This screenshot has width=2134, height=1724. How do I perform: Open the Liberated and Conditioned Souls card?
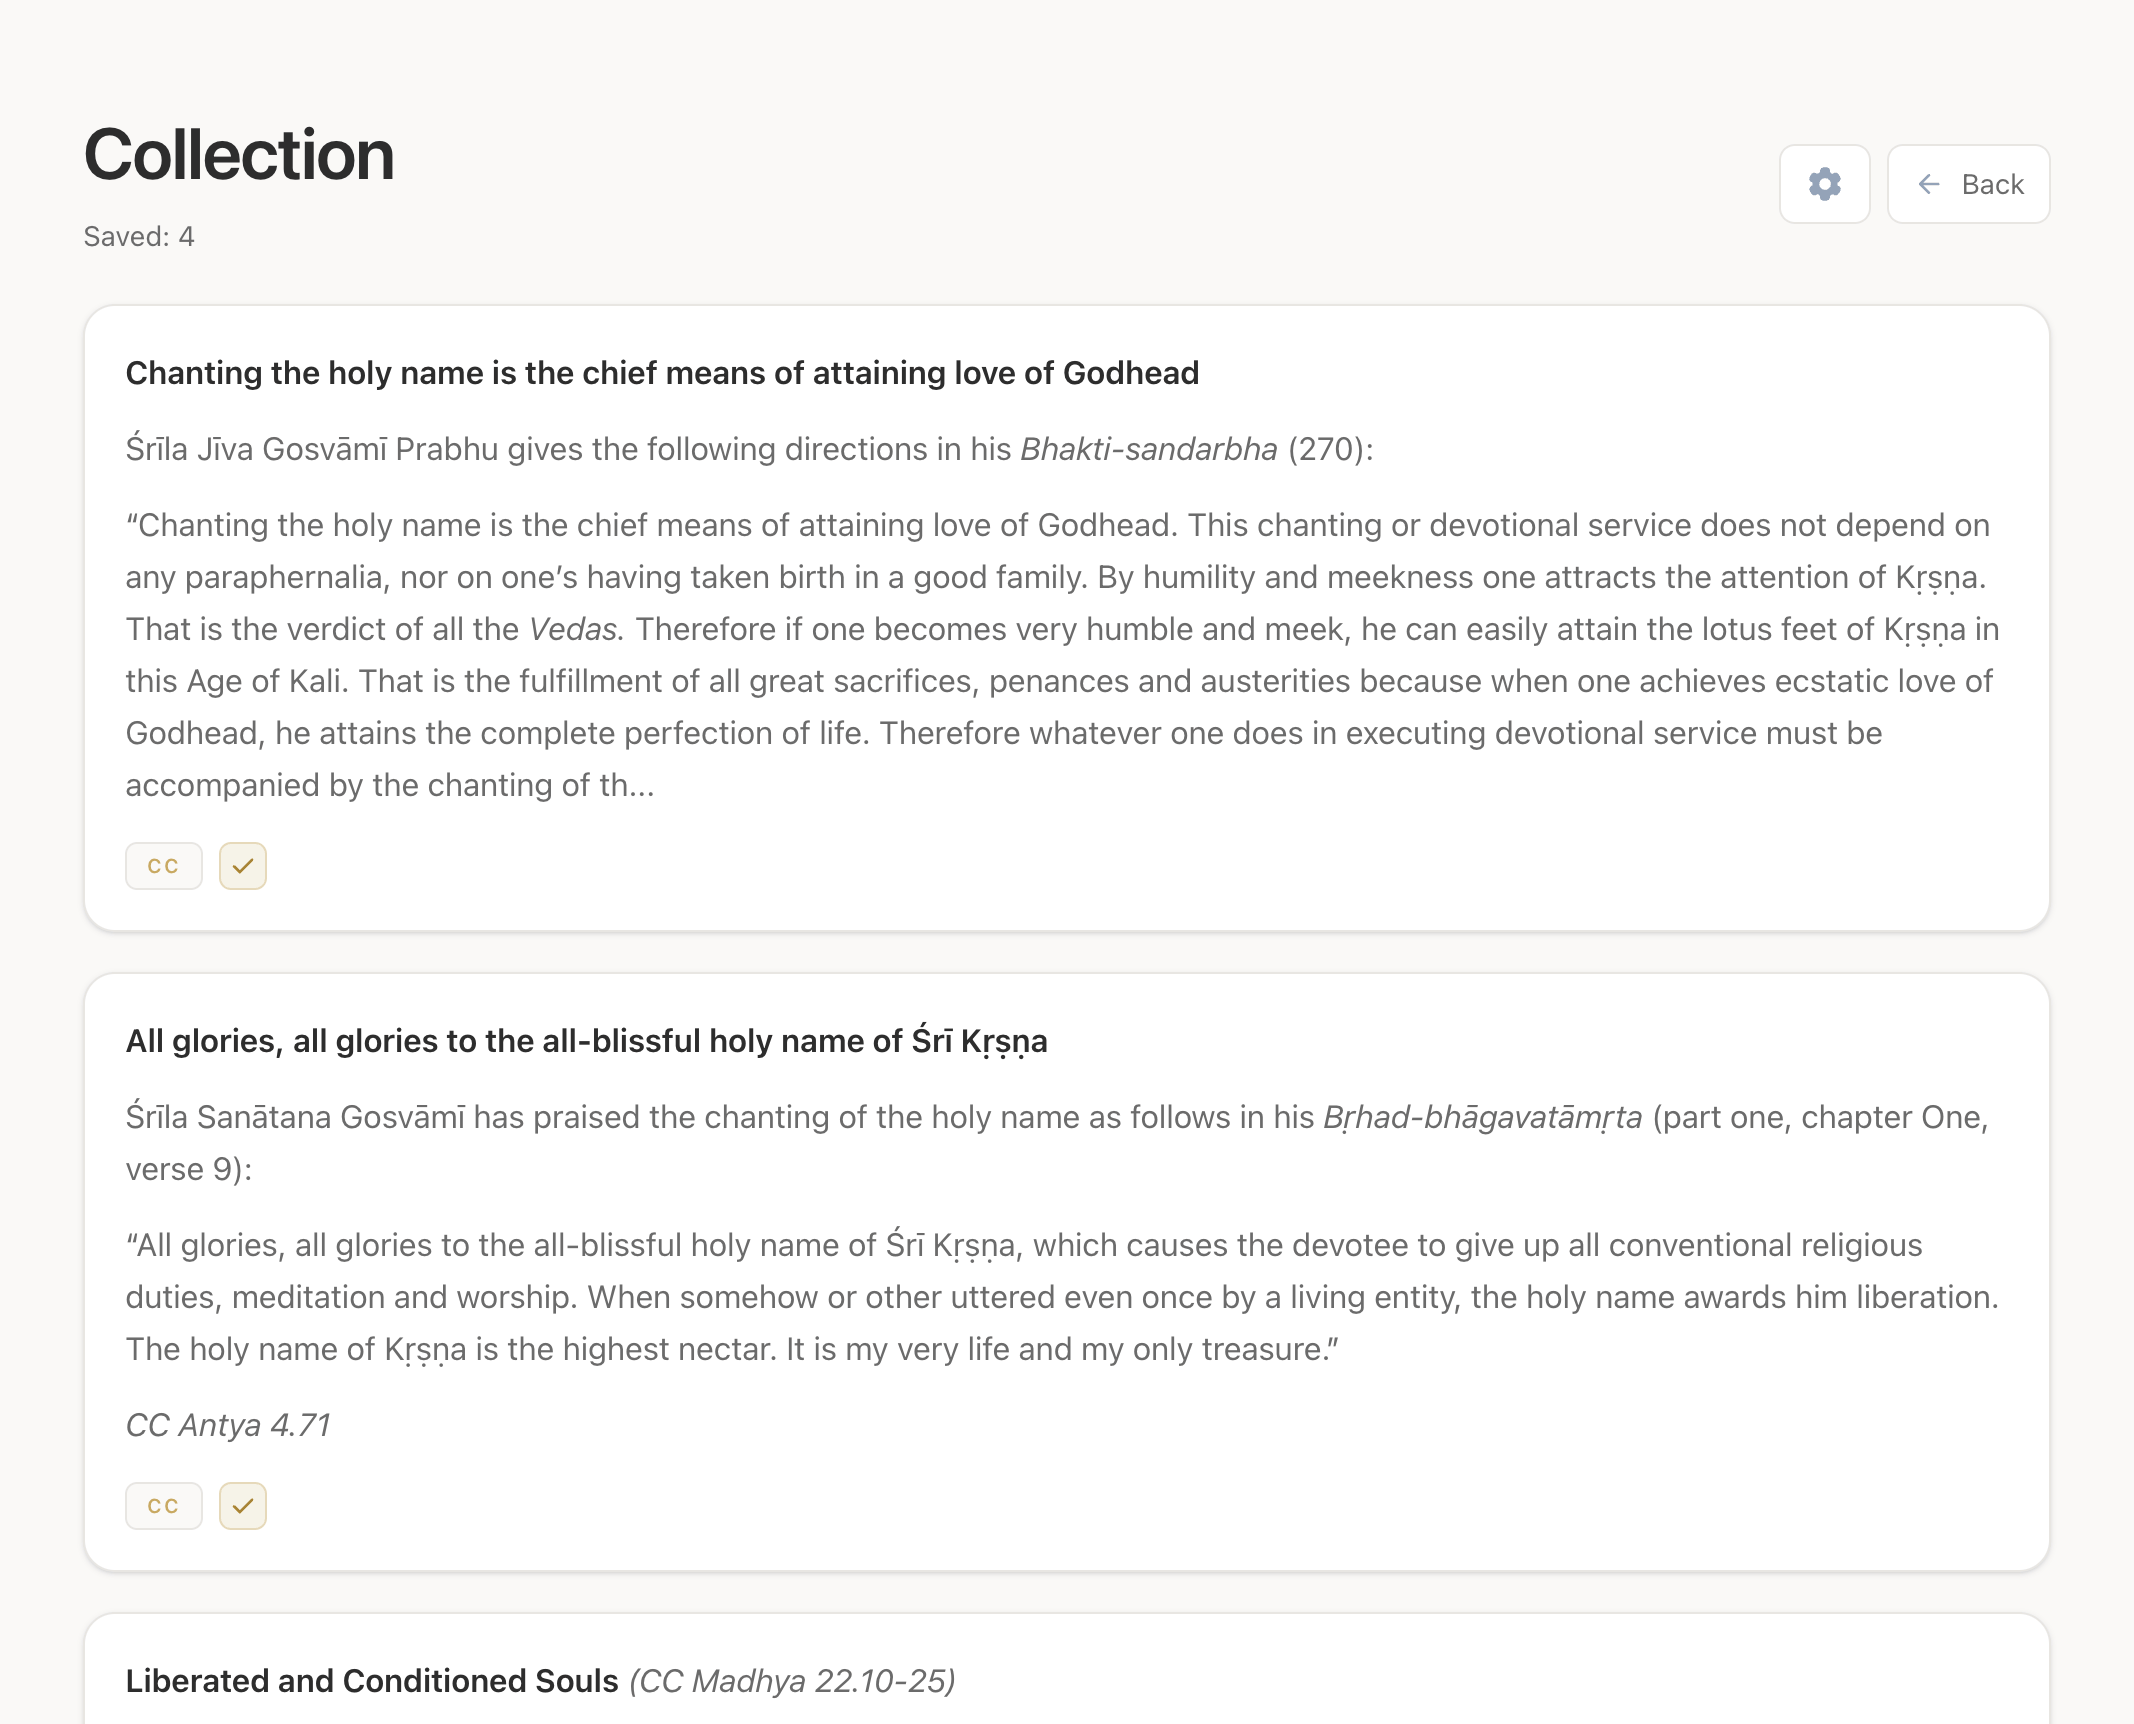372,1681
